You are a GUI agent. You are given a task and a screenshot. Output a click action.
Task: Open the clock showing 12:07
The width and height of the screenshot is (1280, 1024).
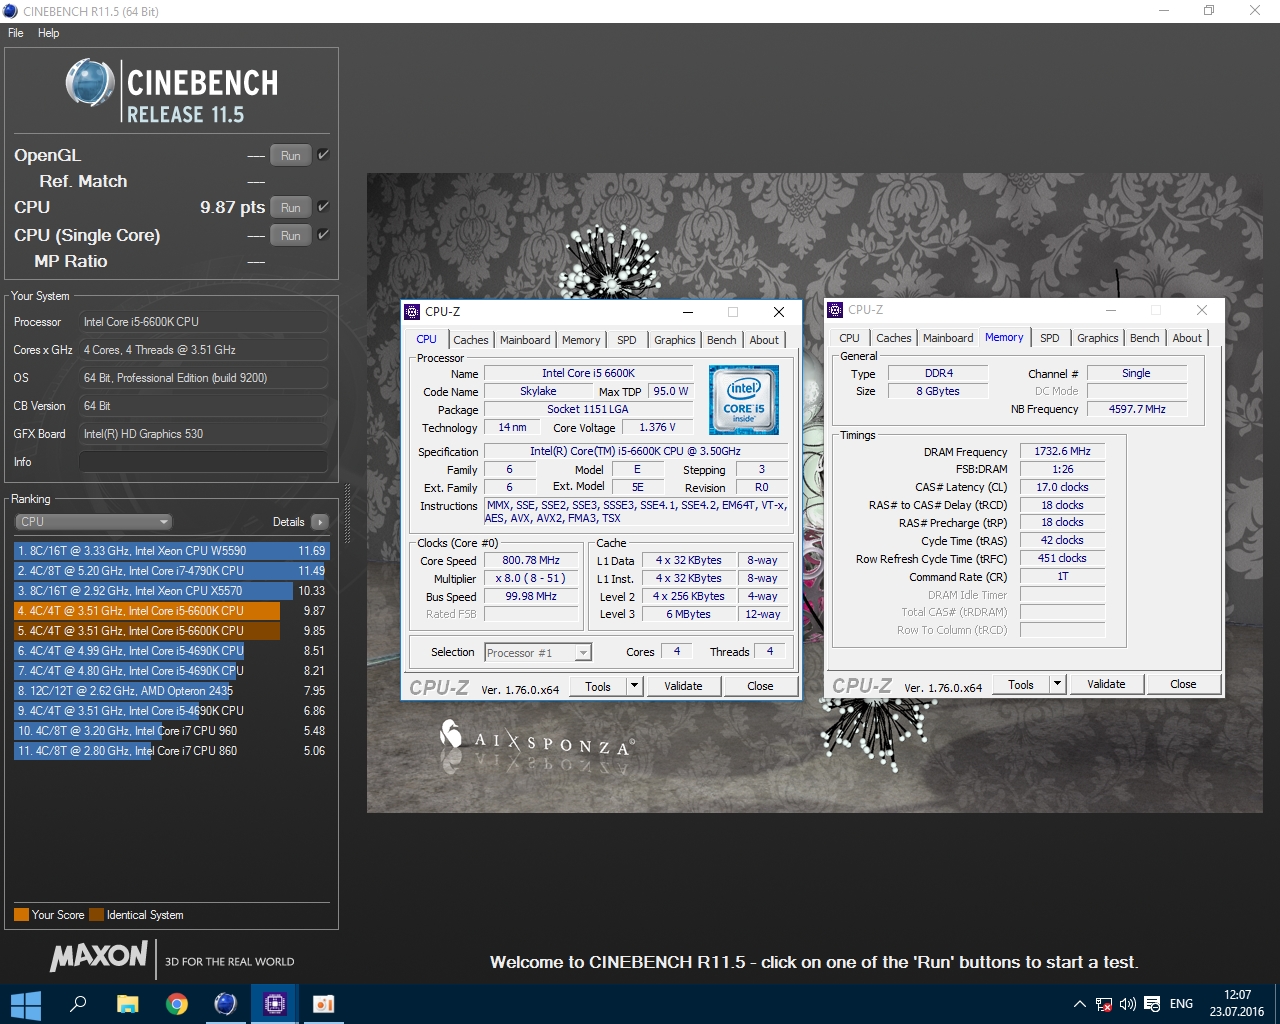tap(1237, 1004)
